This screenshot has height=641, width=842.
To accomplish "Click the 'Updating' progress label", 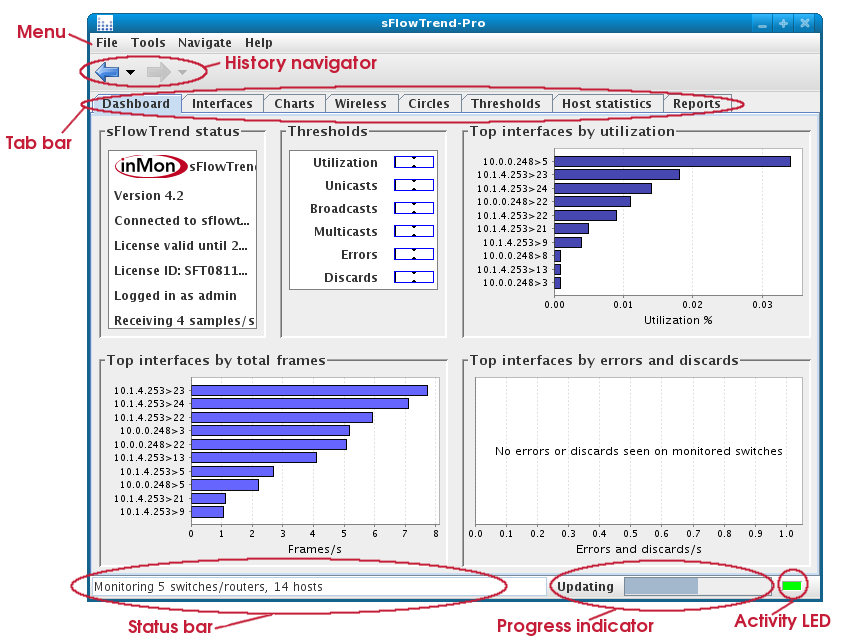I will pos(585,586).
